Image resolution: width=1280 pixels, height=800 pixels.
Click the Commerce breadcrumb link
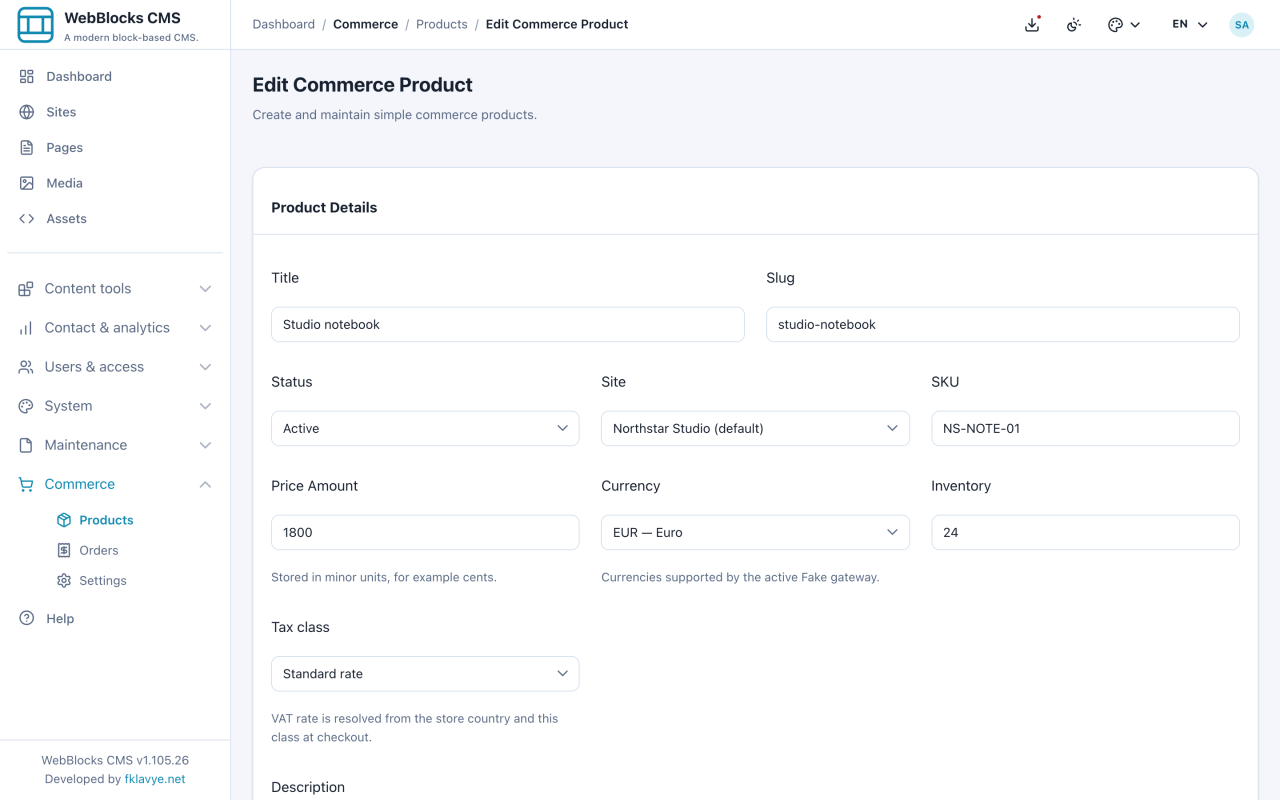(365, 24)
